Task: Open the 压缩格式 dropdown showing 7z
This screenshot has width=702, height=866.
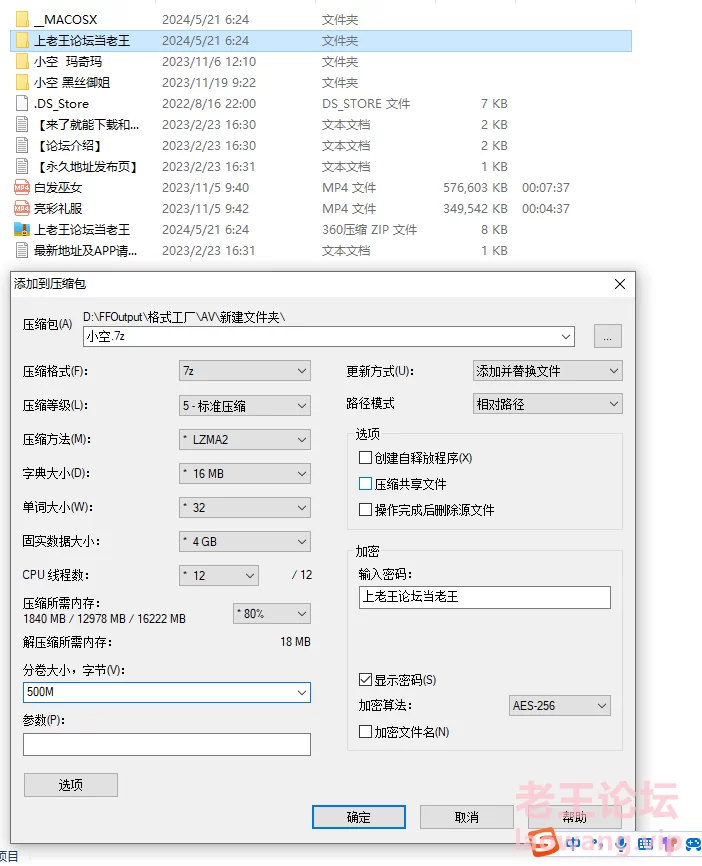Action: click(245, 371)
